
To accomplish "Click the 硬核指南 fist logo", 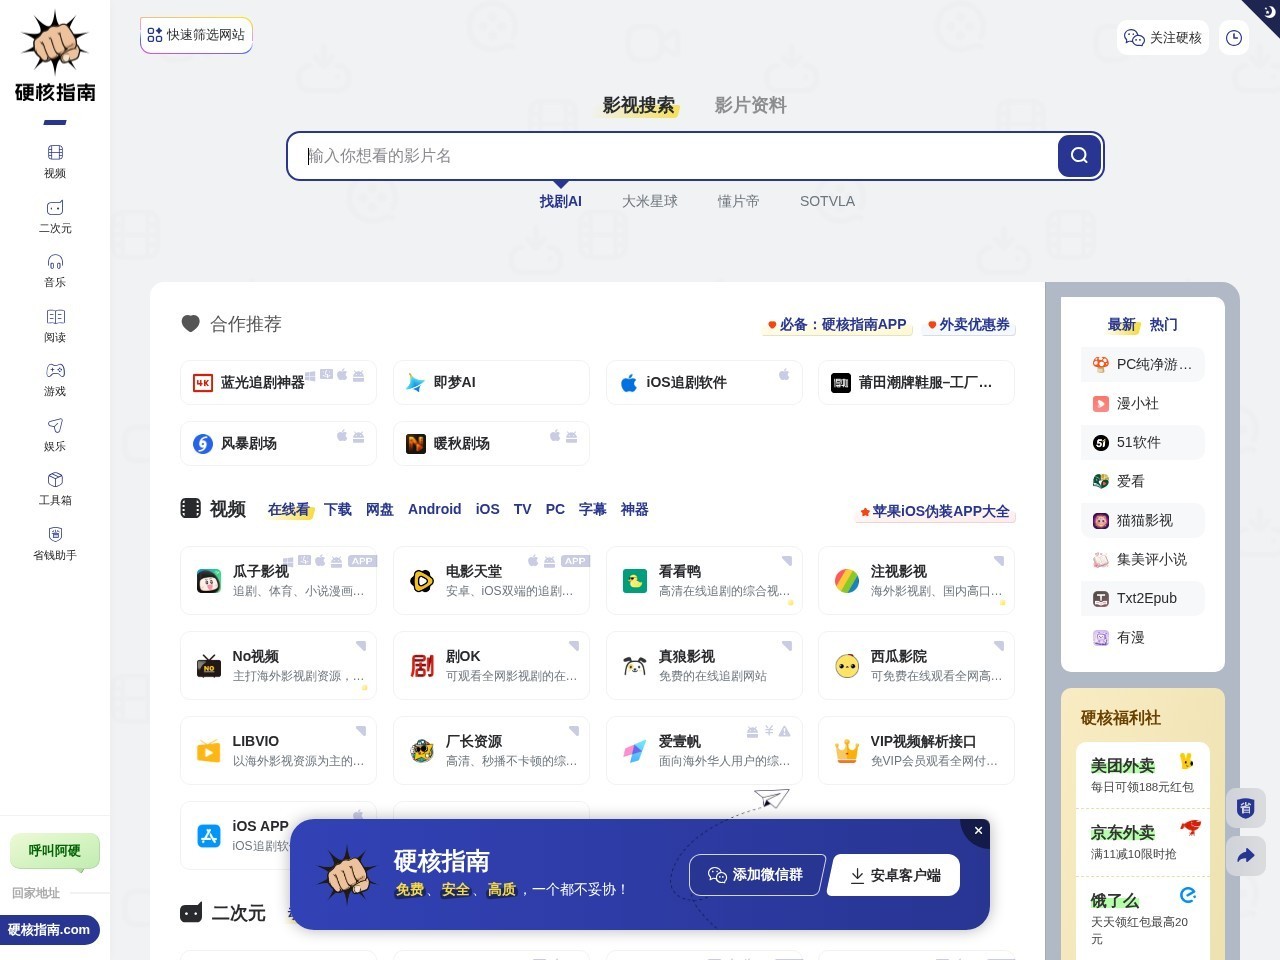I will 55,57.
